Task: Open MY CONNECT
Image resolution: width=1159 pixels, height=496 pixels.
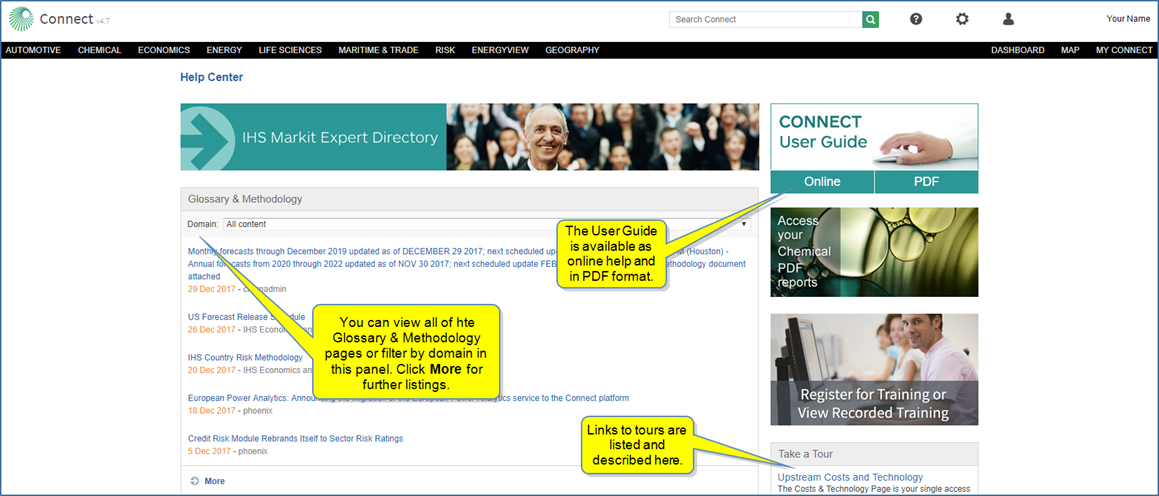Action: pos(1124,50)
